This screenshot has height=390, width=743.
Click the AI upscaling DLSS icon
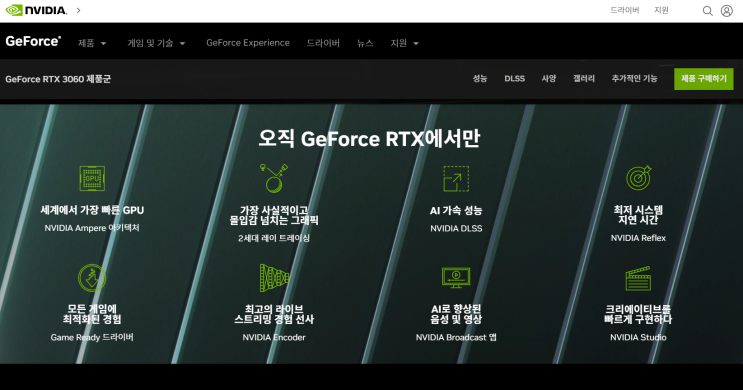tap(456, 179)
